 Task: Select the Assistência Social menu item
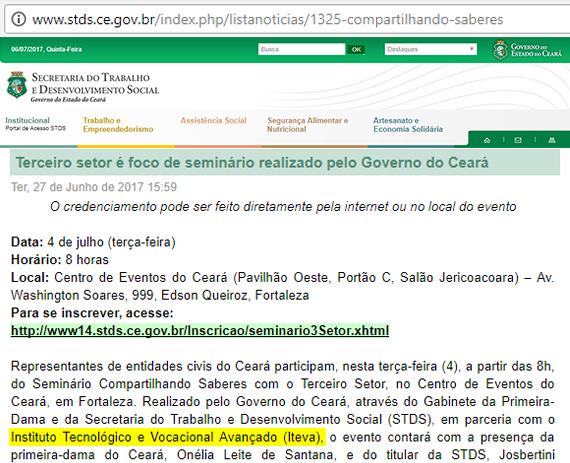pyautogui.click(x=213, y=120)
